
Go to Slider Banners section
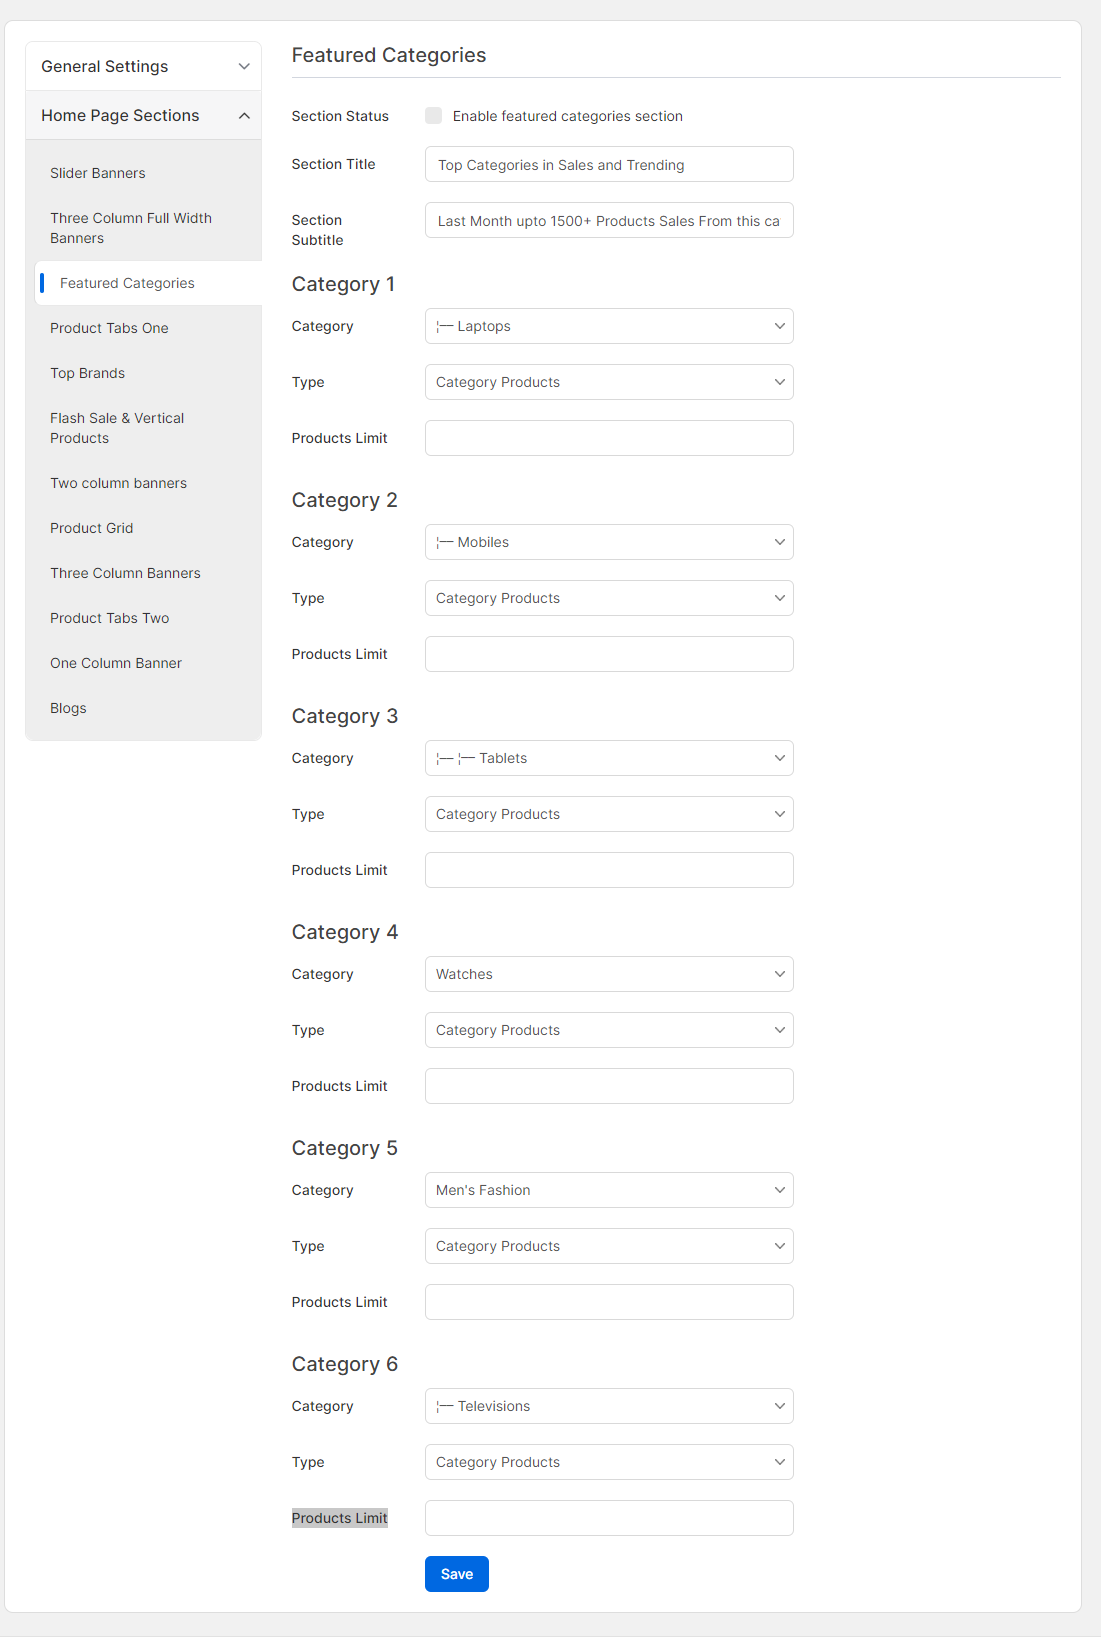click(x=98, y=173)
